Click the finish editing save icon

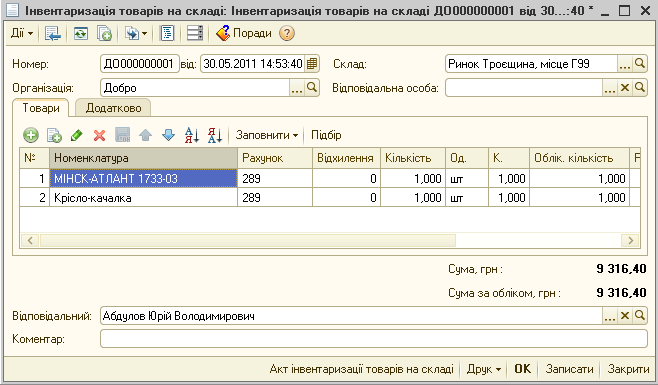[x=123, y=135]
